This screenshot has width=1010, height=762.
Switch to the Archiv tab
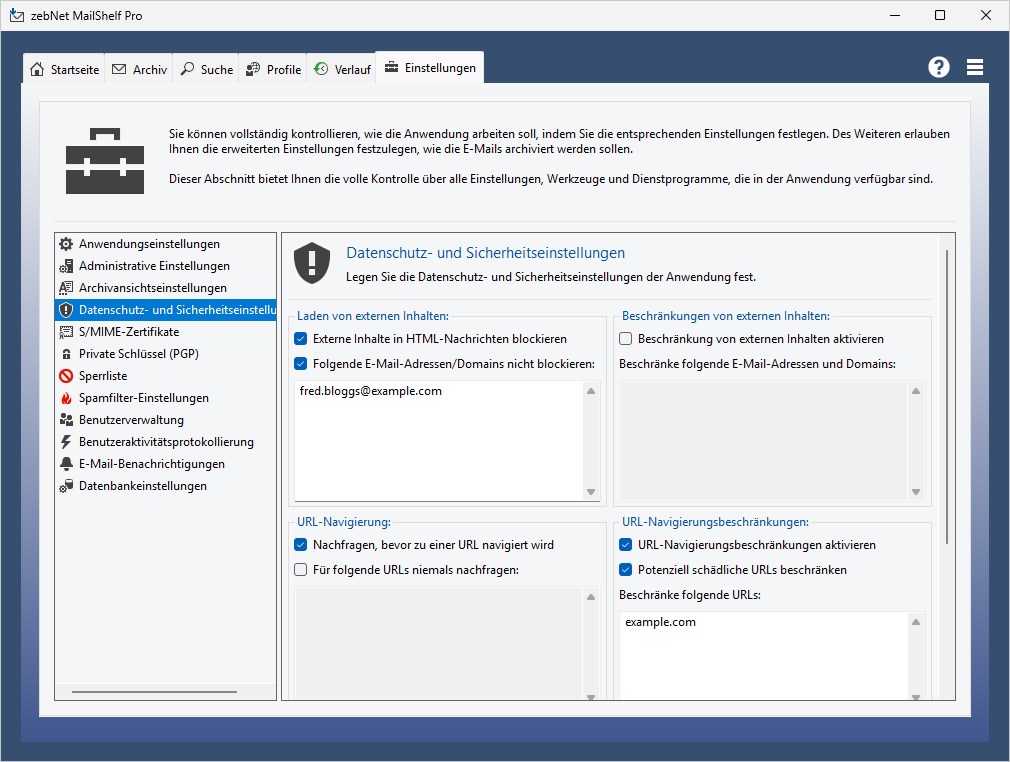tap(139, 70)
